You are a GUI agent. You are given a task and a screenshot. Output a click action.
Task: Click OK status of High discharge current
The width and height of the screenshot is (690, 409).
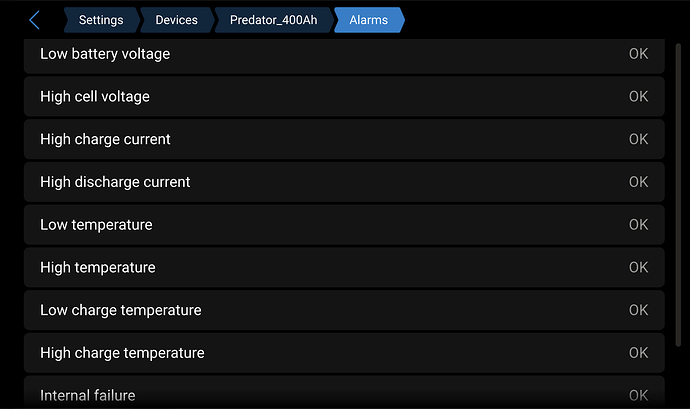coord(638,182)
